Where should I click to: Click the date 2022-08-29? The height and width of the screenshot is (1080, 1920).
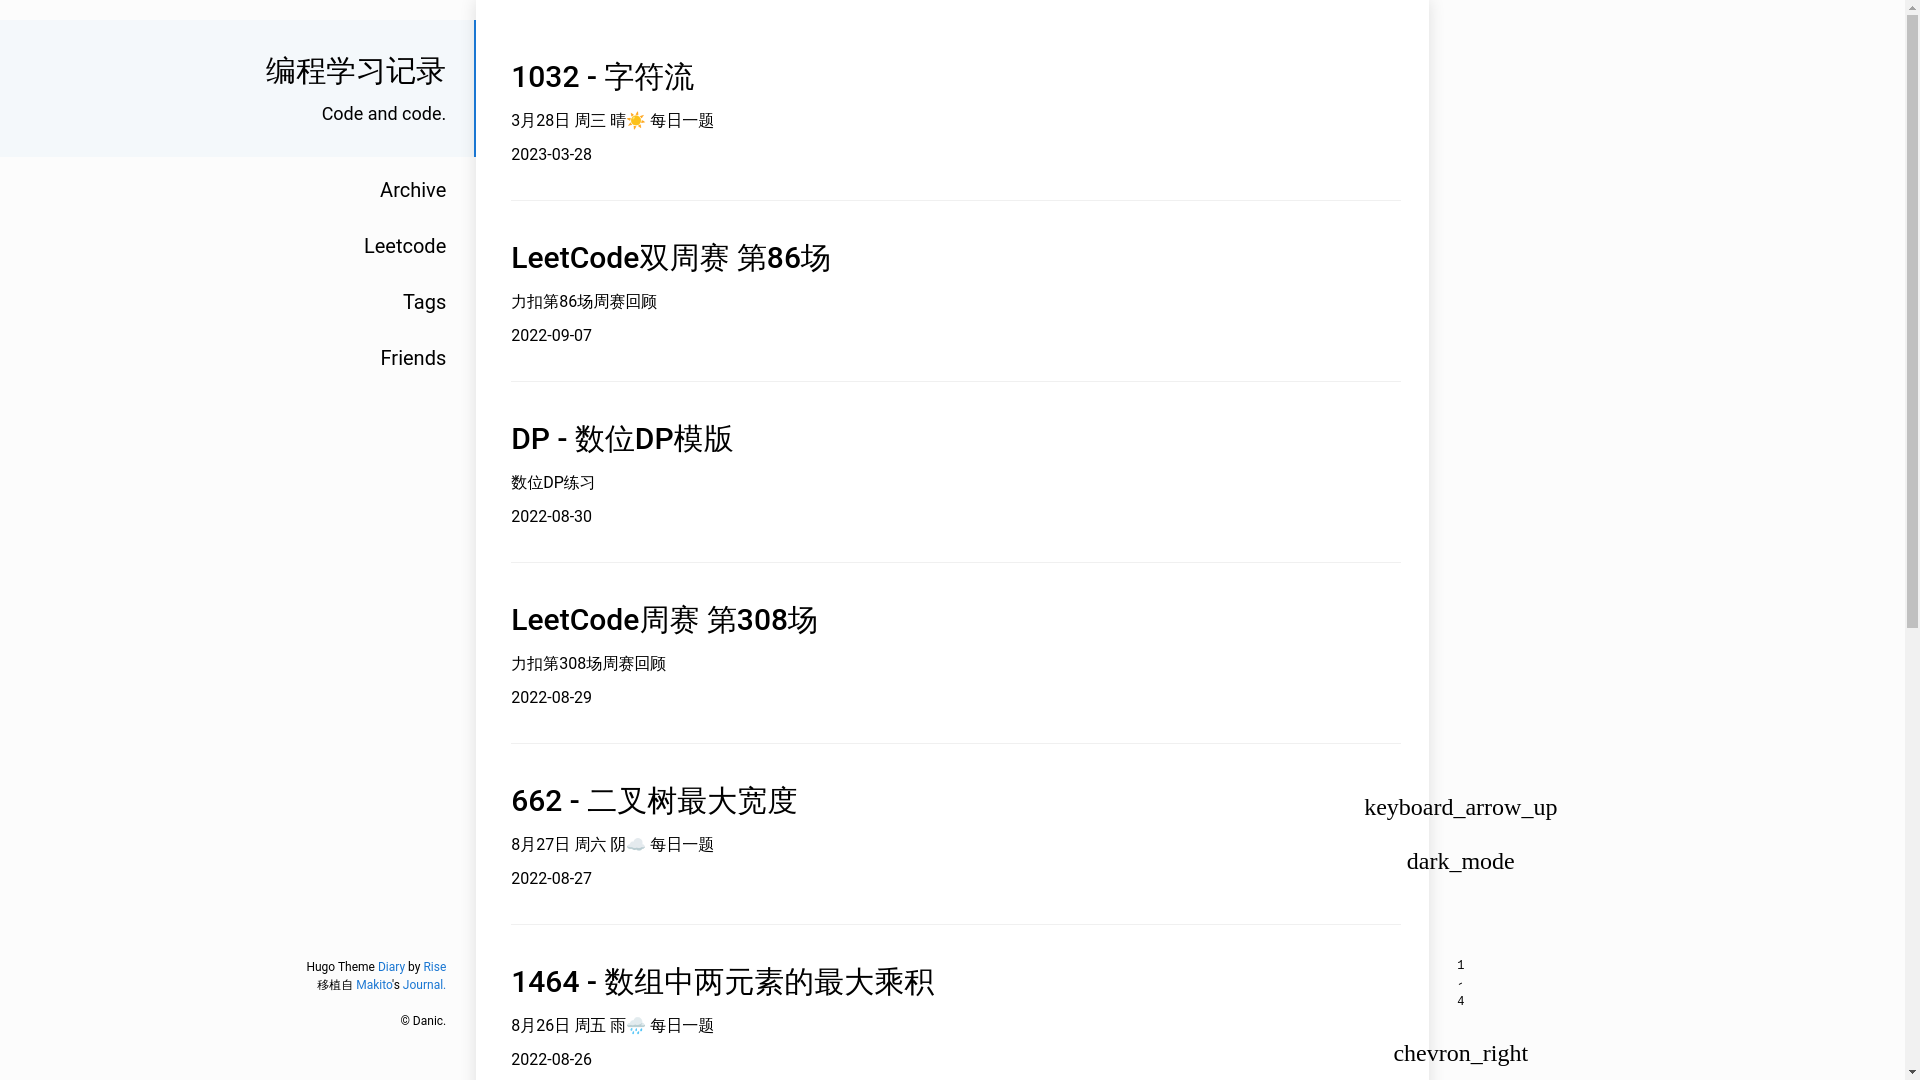(x=551, y=697)
